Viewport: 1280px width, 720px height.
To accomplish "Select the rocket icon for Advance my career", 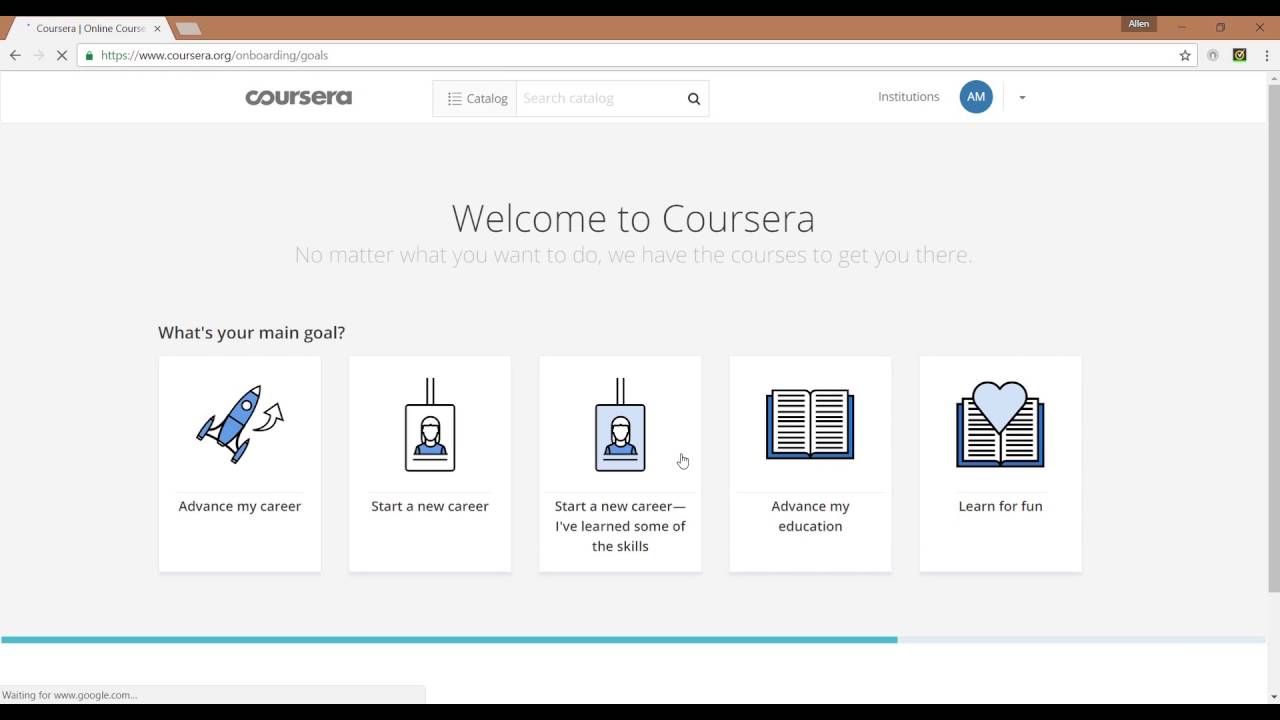I will (239, 423).
